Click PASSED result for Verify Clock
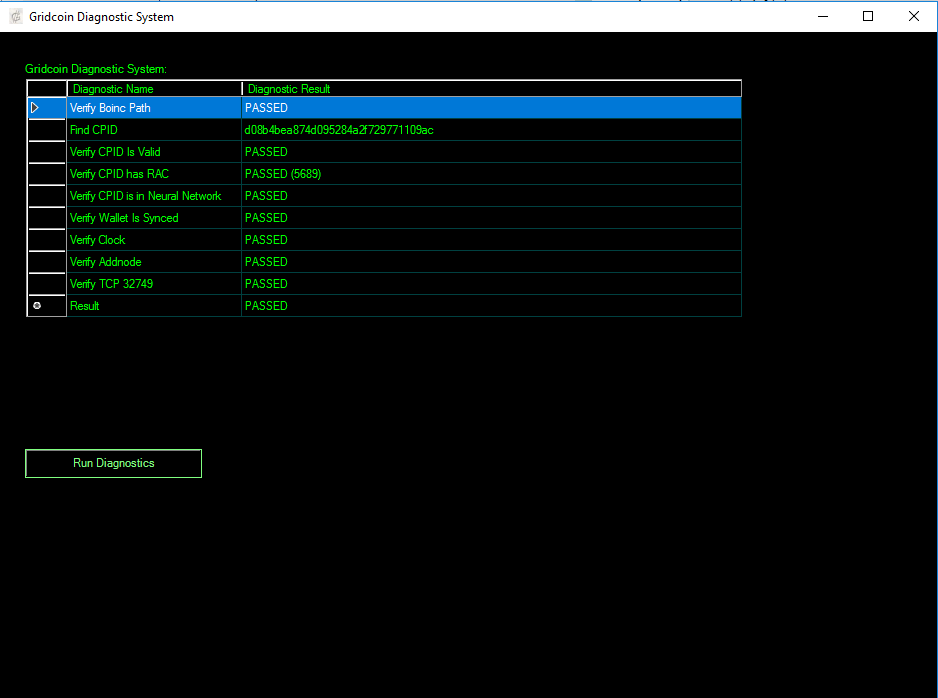The image size is (938, 698). tap(491, 240)
